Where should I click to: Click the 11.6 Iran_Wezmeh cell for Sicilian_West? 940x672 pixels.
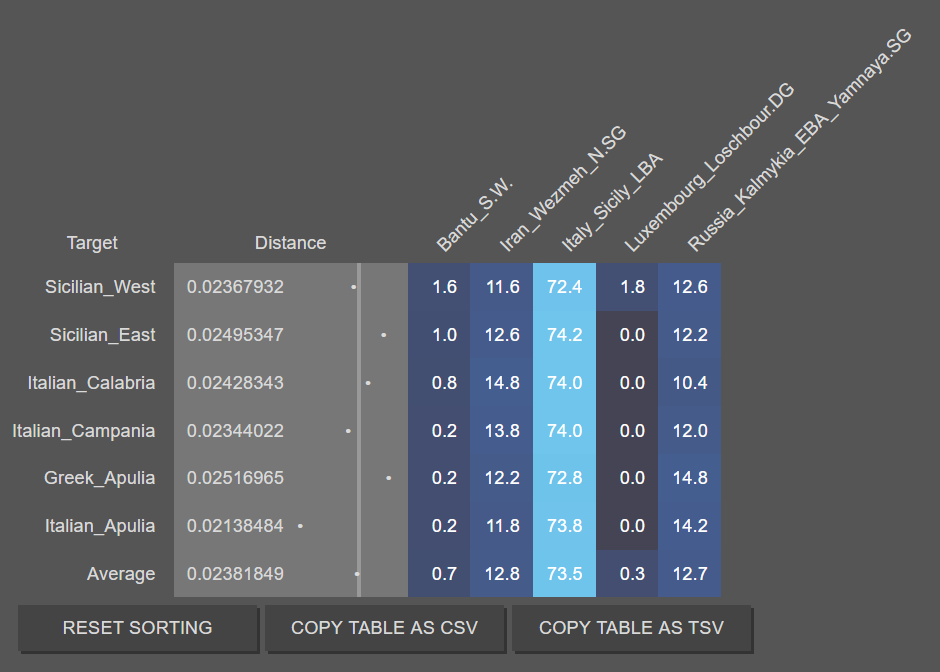coord(502,287)
